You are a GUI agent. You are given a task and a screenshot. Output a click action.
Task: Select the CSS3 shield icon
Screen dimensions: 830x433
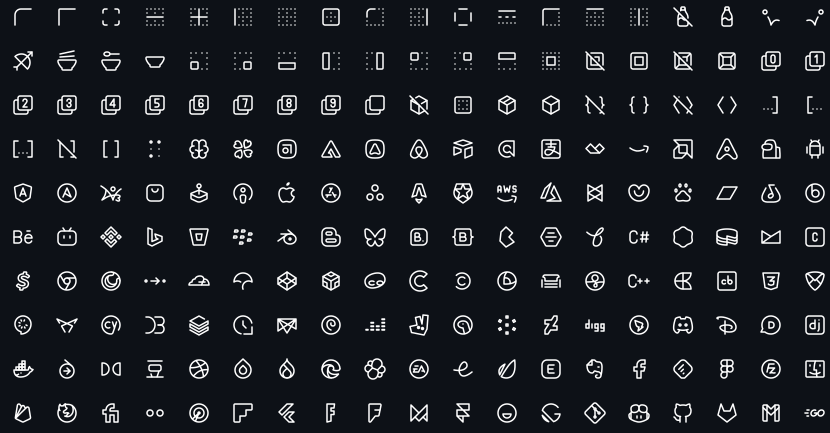tap(771, 281)
